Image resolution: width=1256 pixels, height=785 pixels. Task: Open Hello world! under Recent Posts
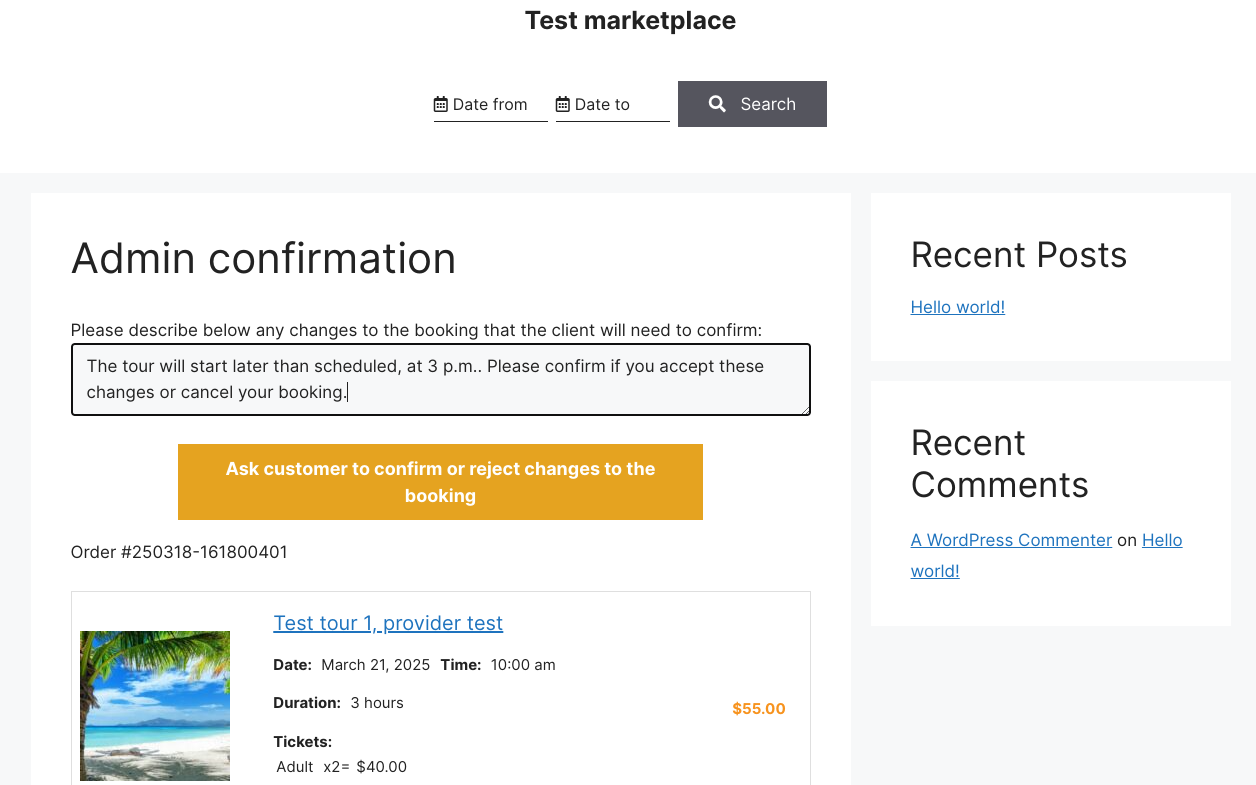[958, 307]
